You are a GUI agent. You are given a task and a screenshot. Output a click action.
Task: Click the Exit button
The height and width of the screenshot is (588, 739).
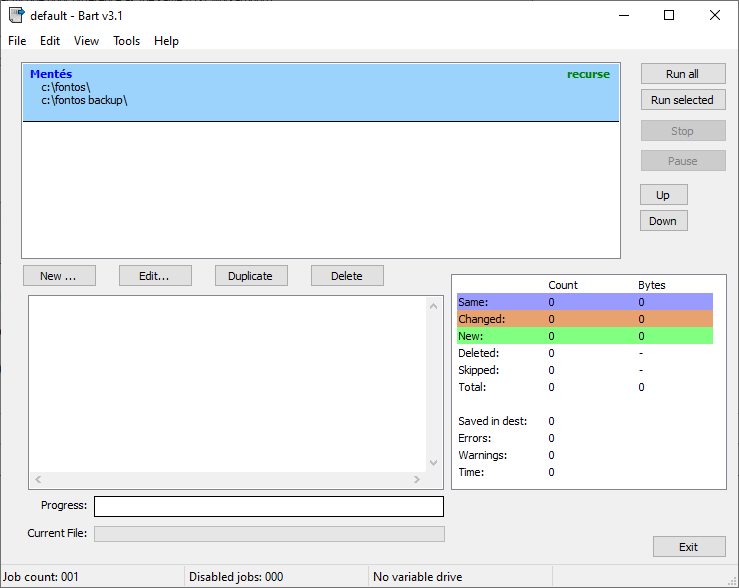coord(688,547)
